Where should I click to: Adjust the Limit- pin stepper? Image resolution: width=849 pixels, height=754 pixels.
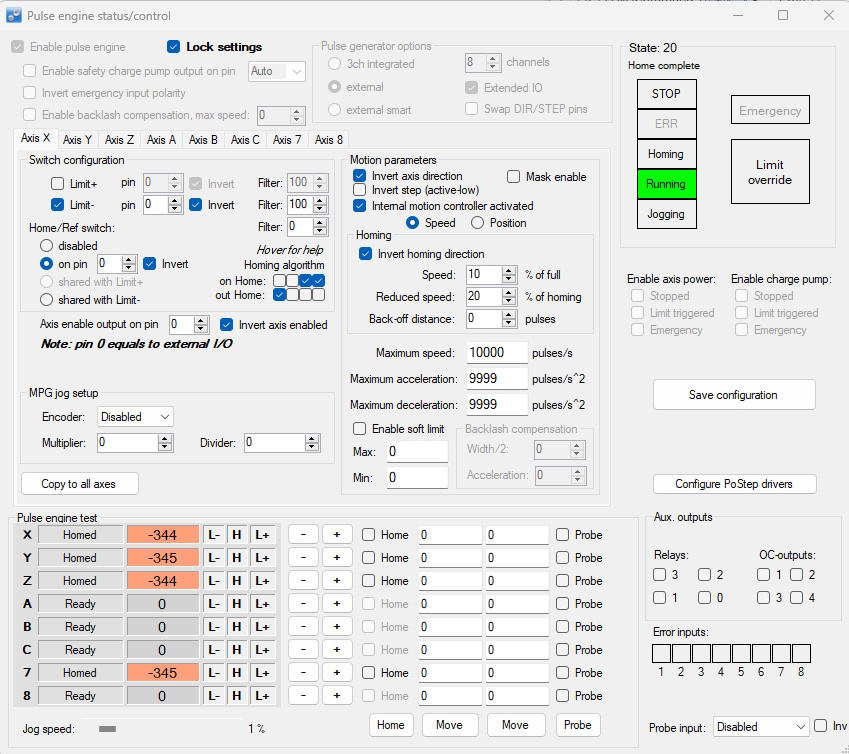click(174, 205)
